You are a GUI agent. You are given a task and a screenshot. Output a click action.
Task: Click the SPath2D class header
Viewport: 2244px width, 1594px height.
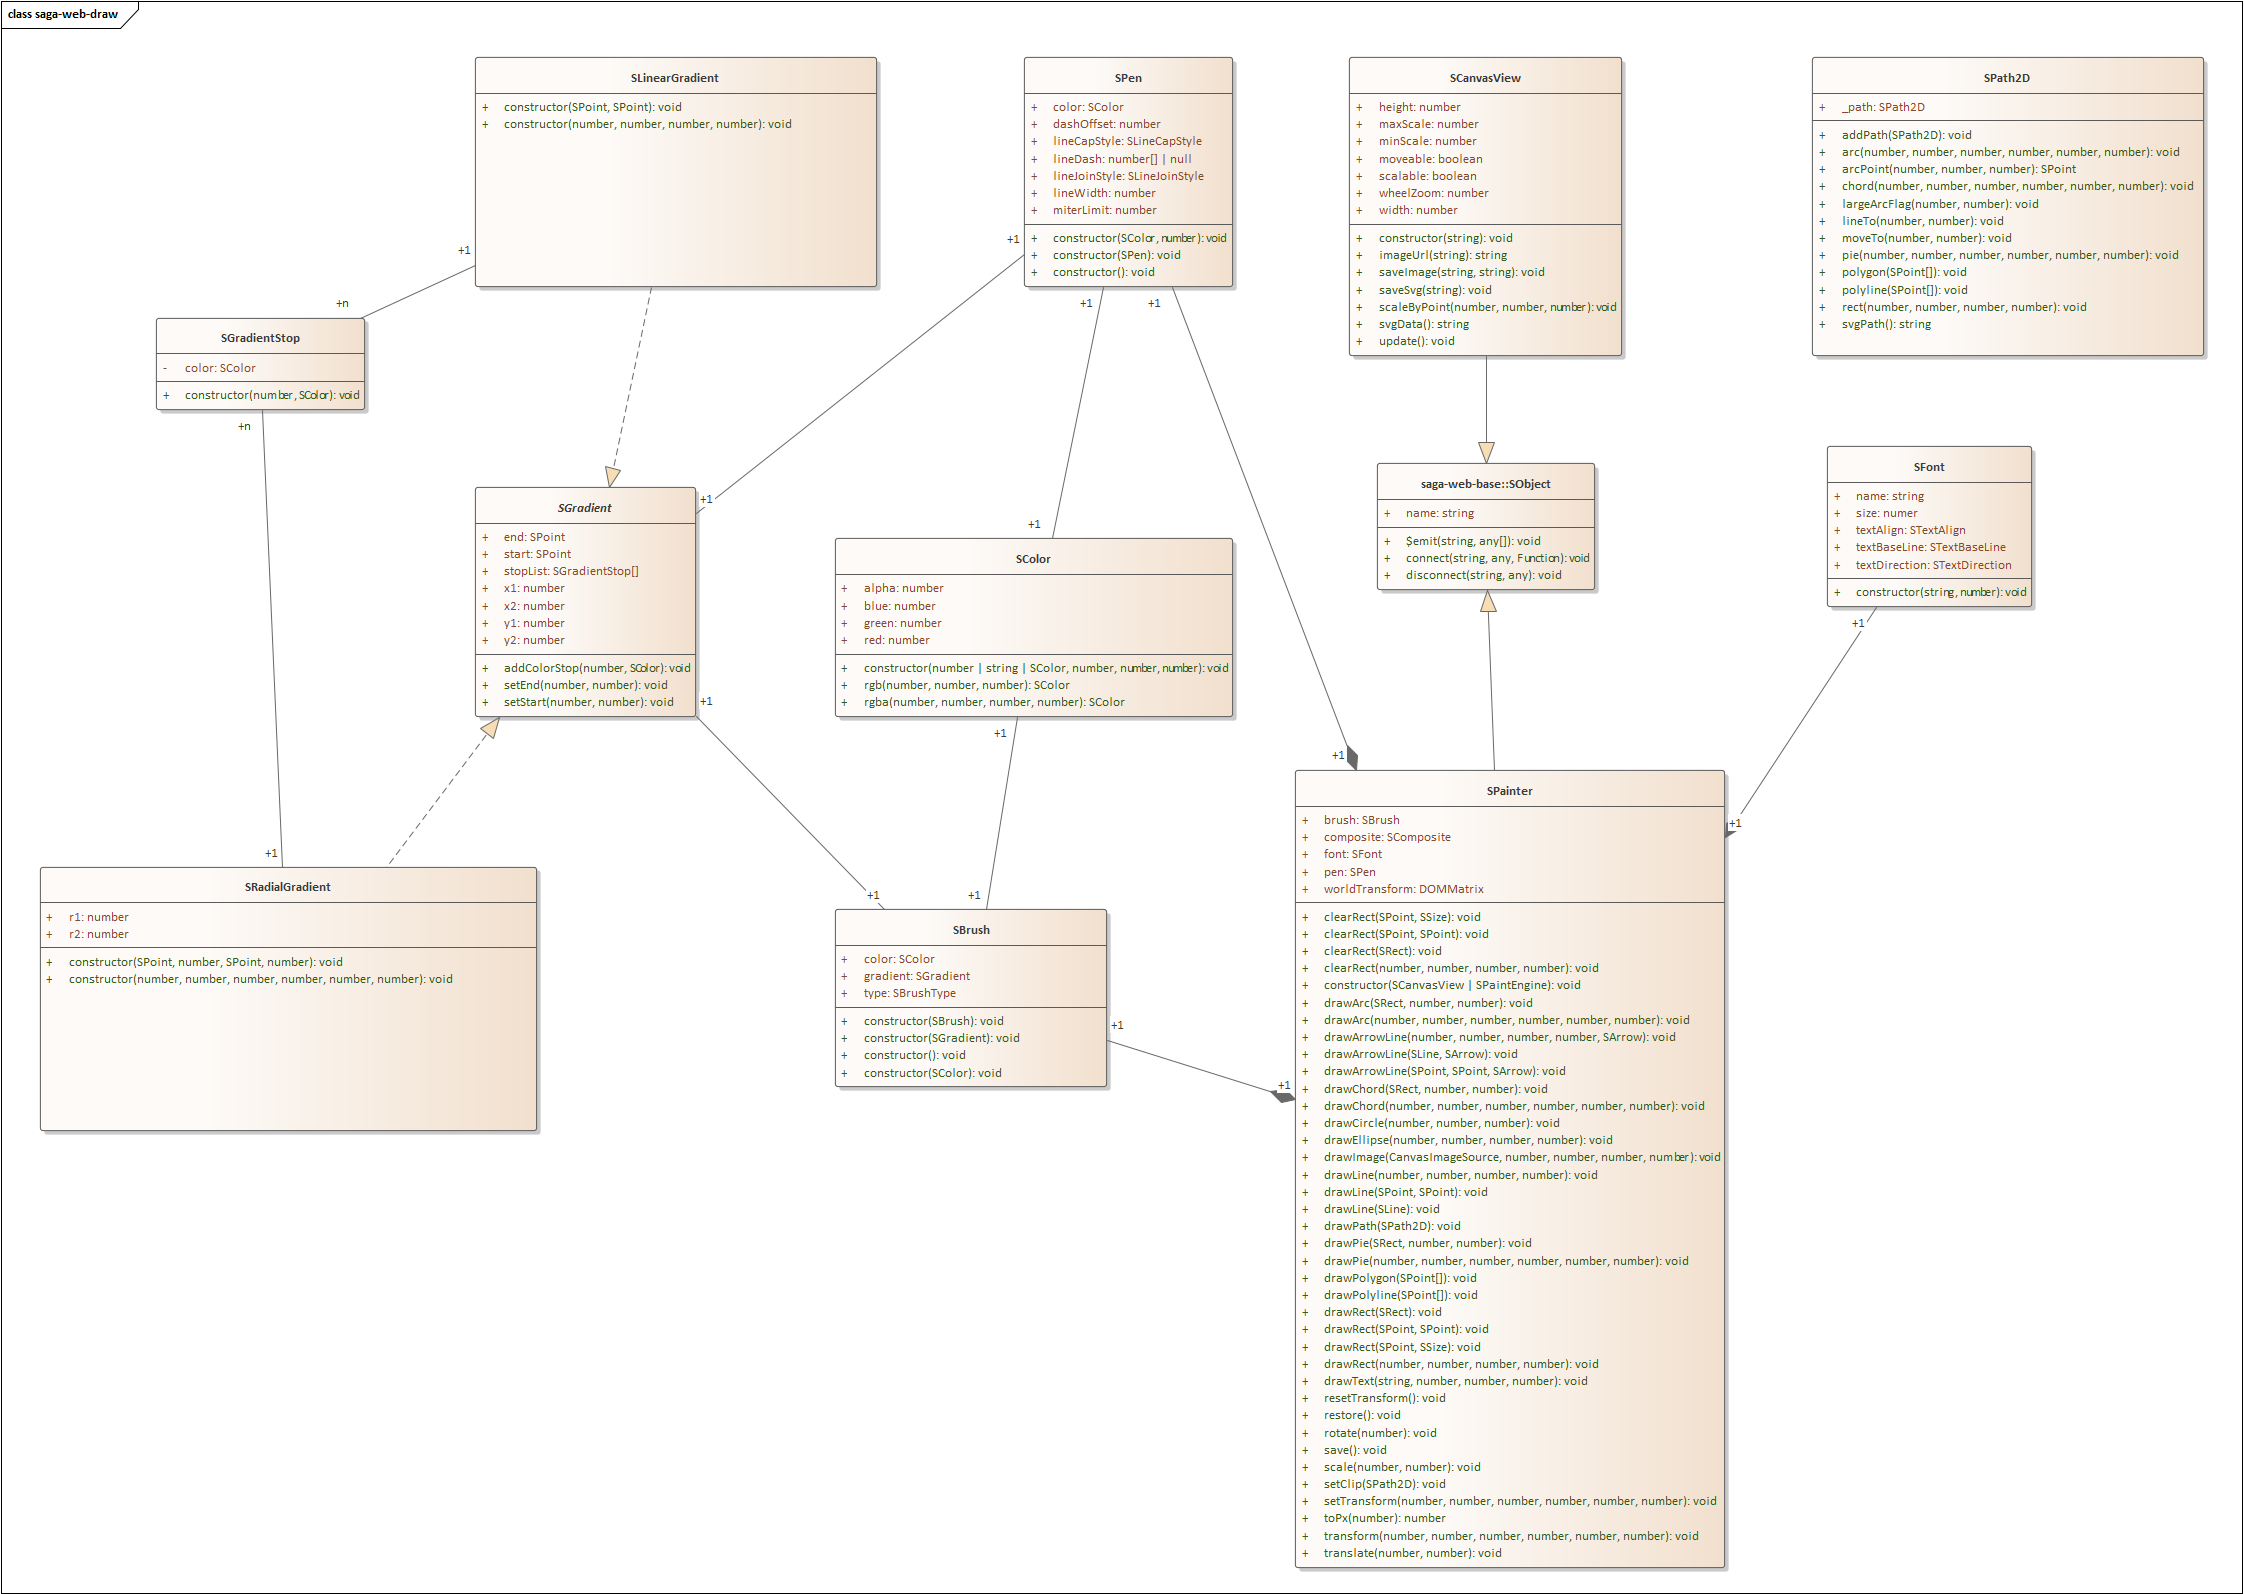[2006, 78]
